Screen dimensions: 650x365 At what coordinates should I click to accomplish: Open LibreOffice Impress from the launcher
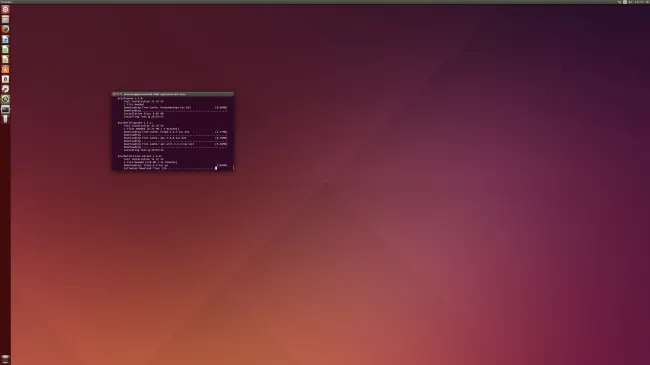pyautogui.click(x=5, y=59)
